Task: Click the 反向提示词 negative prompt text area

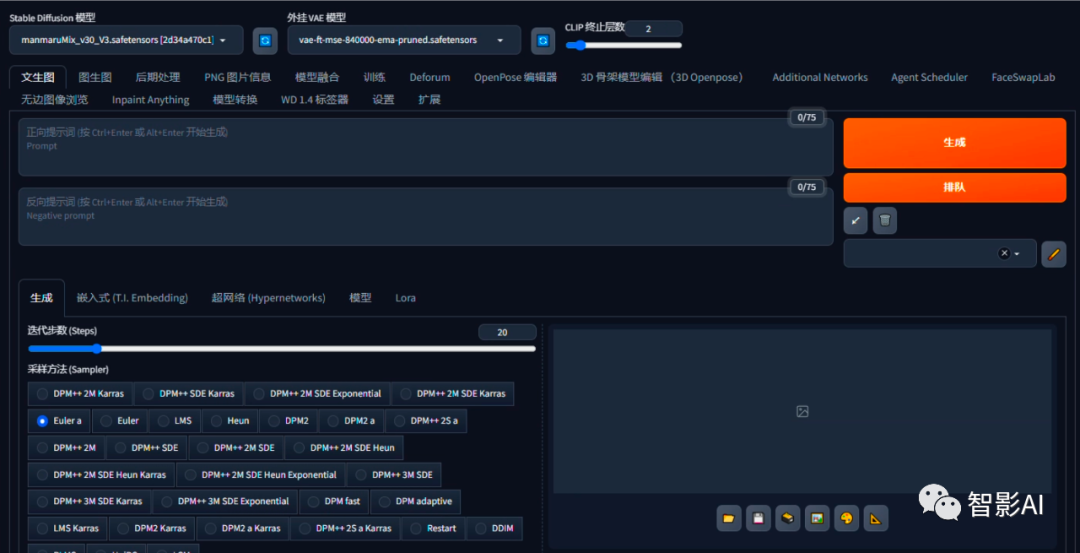Action: 426,216
